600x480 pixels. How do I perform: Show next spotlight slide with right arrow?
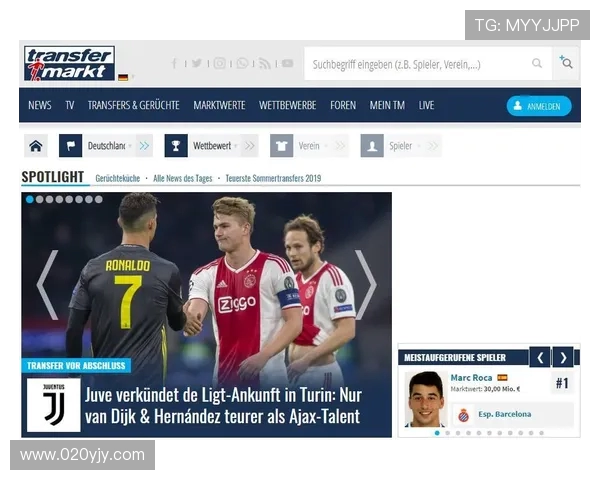(366, 284)
